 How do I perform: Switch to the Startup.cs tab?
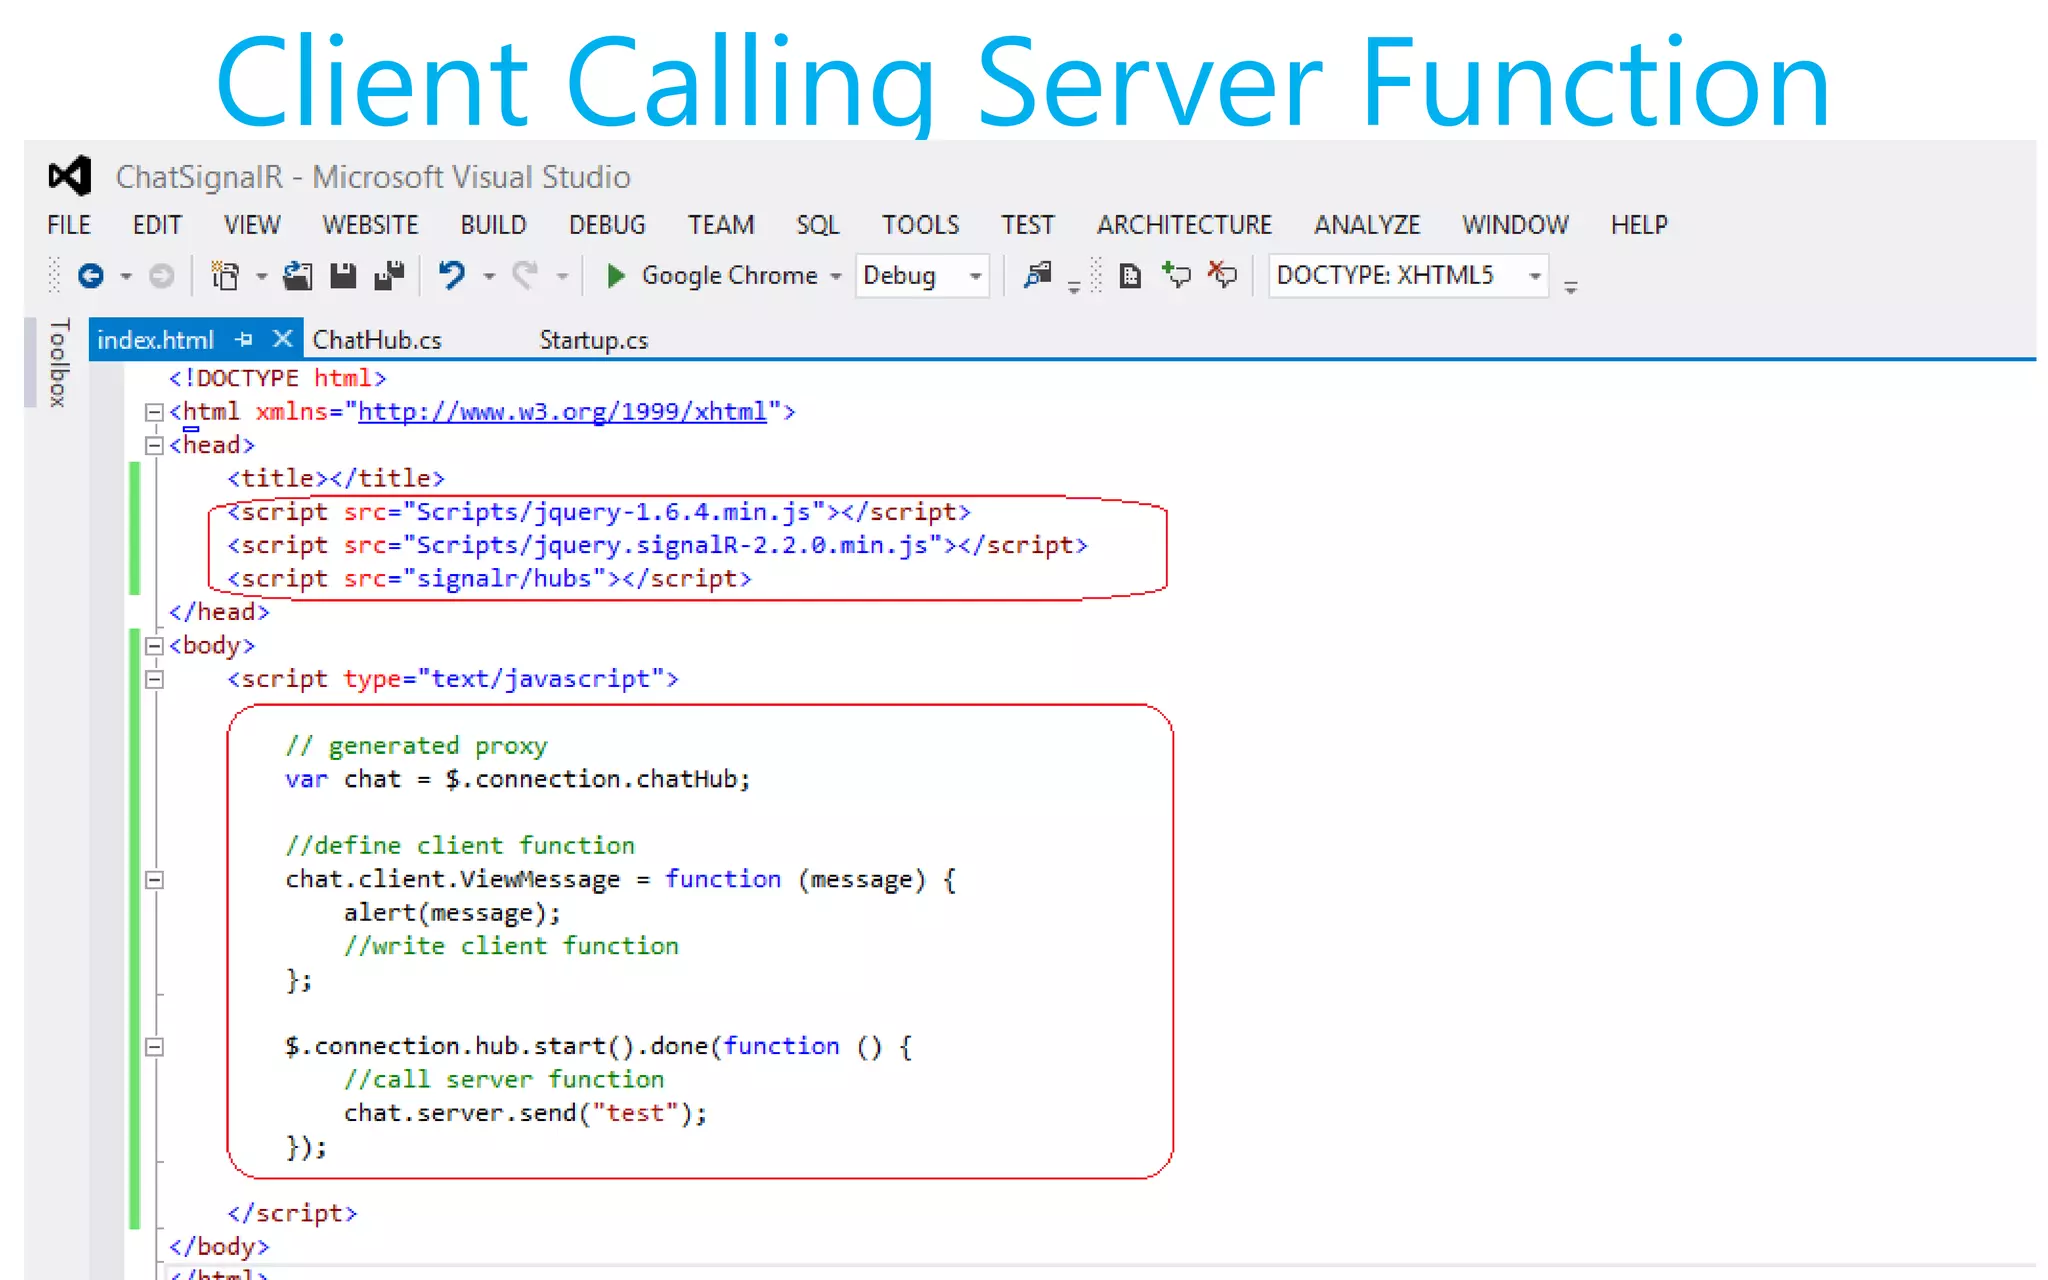594,340
